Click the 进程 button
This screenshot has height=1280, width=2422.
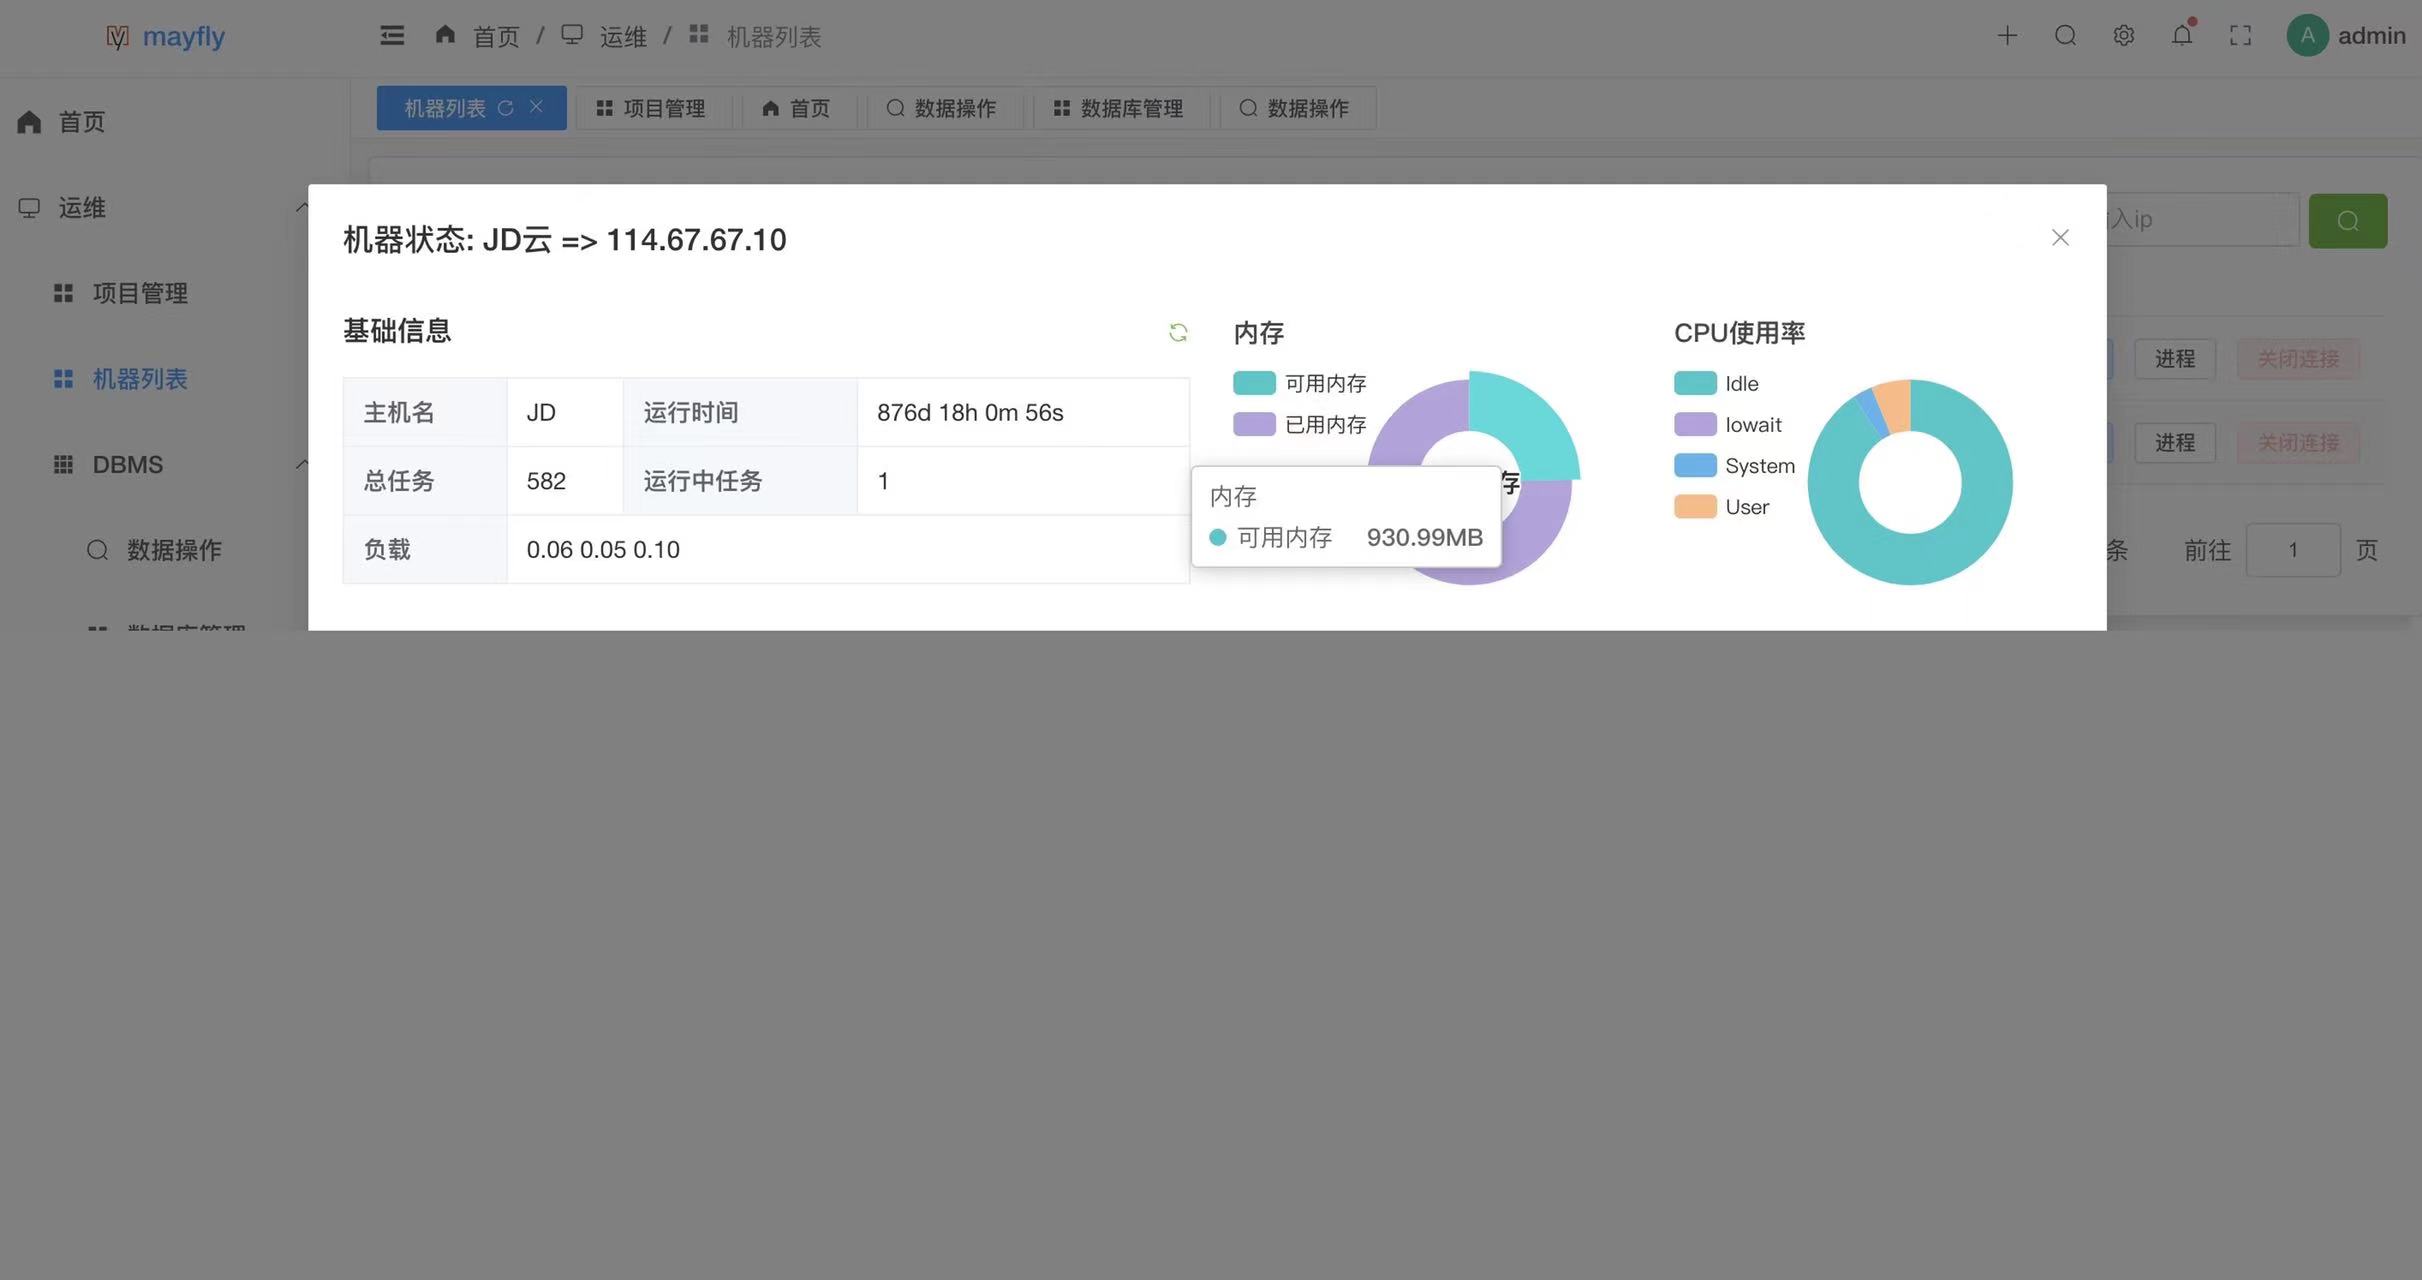tap(2175, 358)
